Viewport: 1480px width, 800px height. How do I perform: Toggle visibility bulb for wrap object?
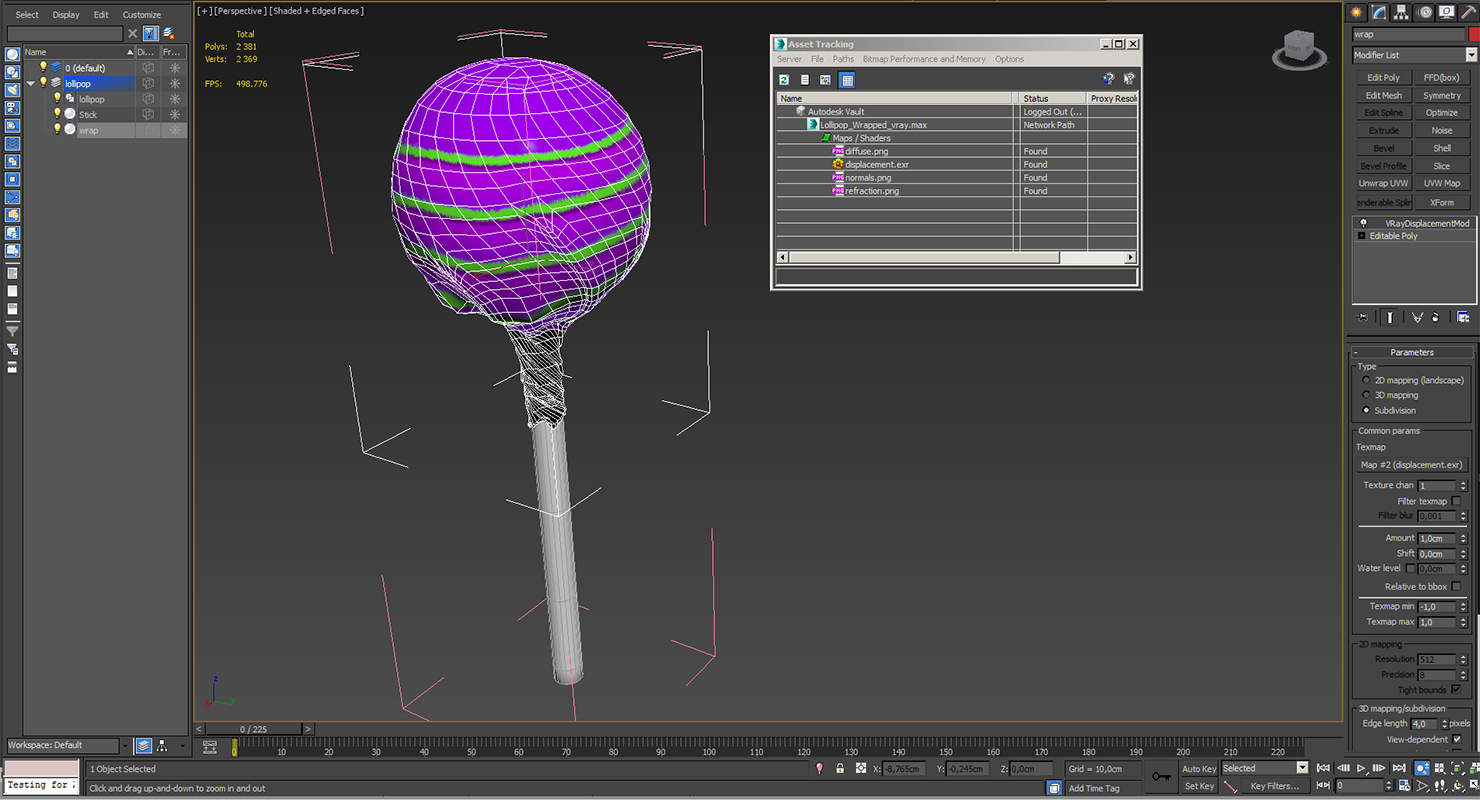pyautogui.click(x=57, y=130)
